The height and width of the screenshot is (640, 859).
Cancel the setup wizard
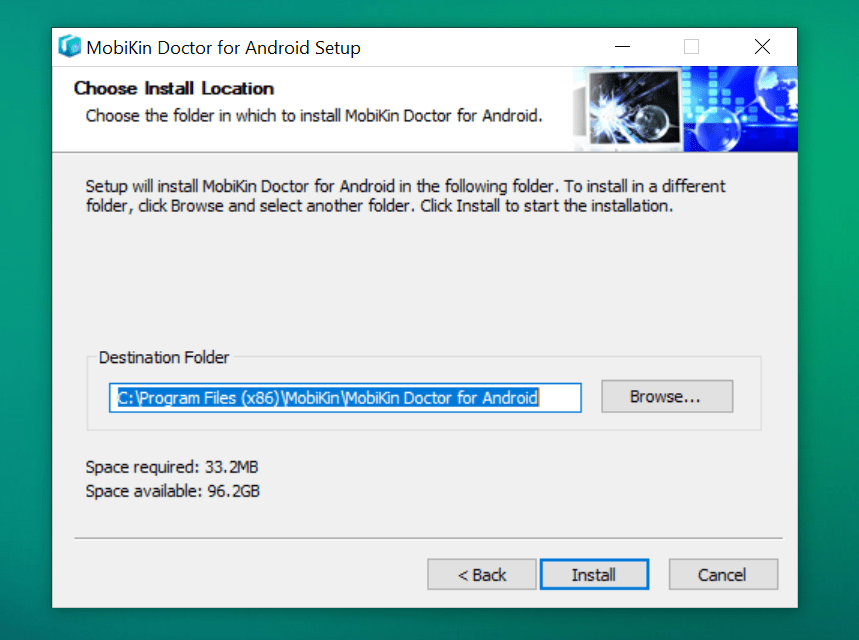723,574
